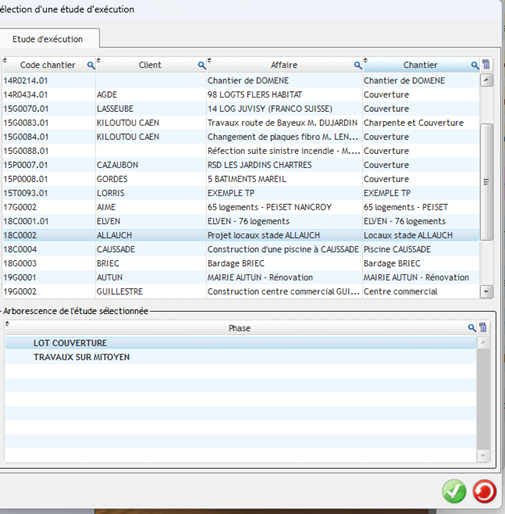Select row 15G0088.01
Image resolution: width=505 pixels, height=514 pixels.
(241, 151)
